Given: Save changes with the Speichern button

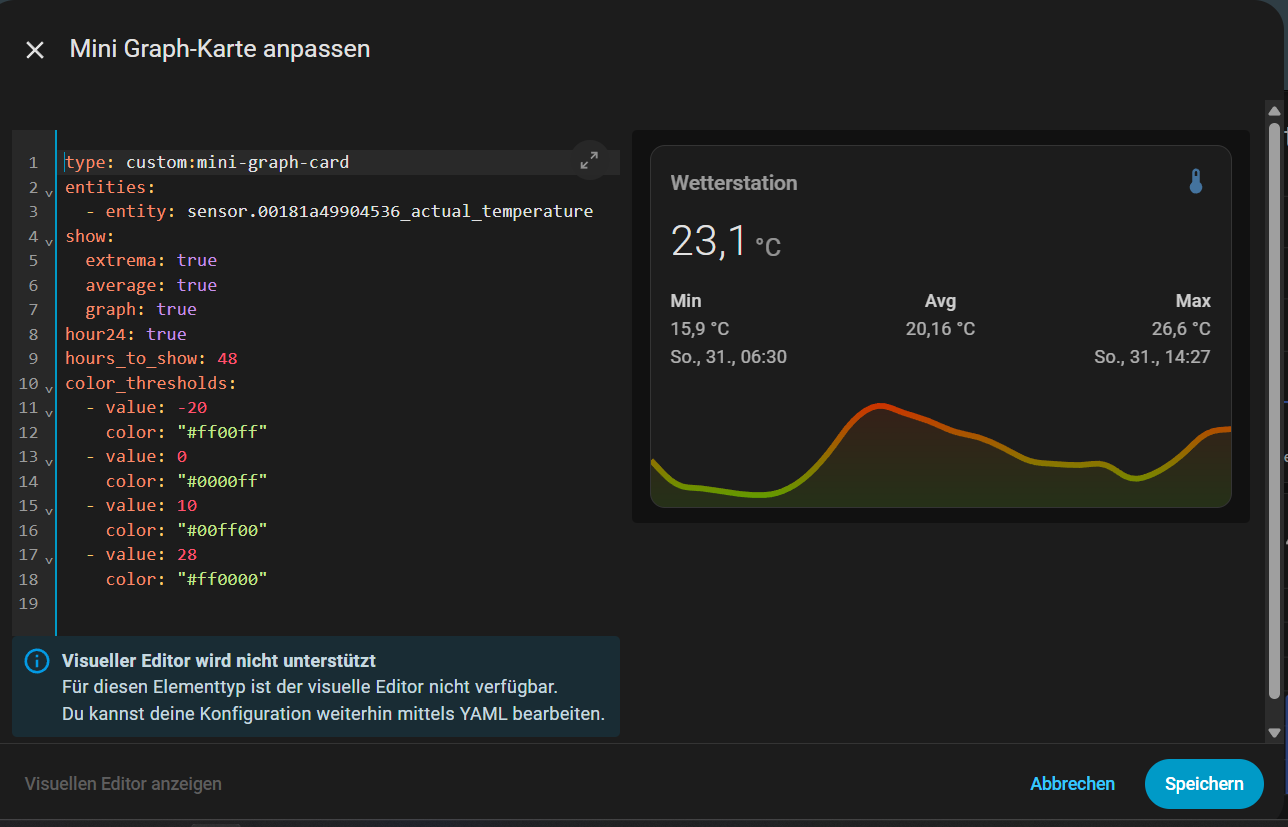Looking at the screenshot, I should click(1203, 784).
